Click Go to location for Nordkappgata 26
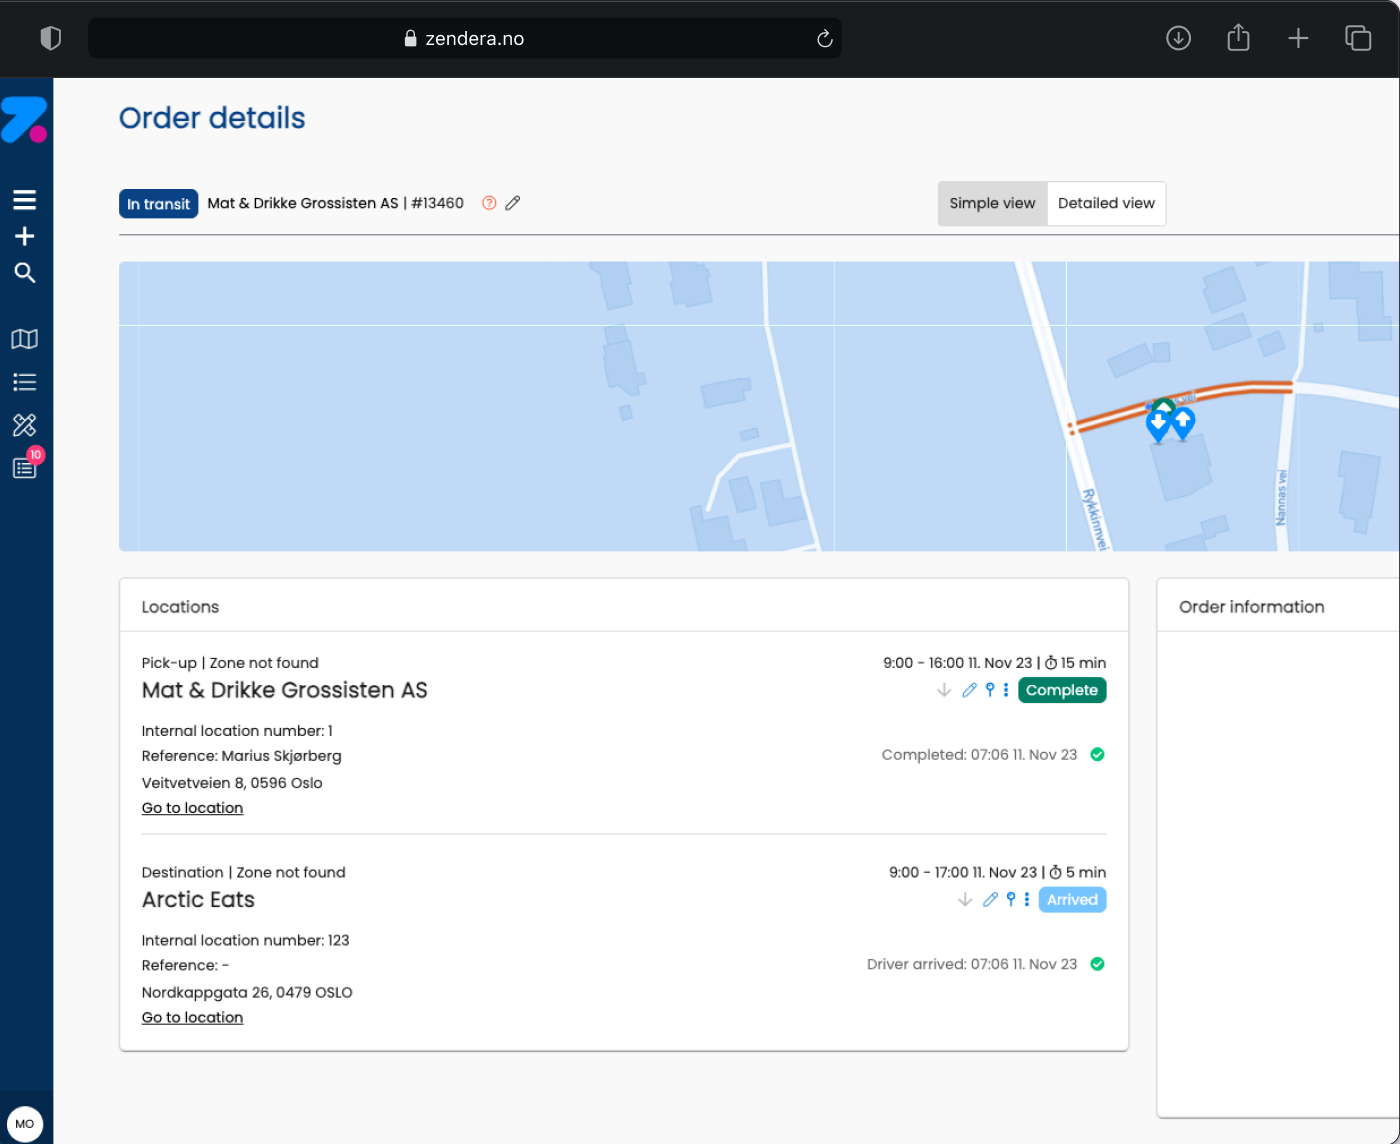Image resolution: width=1400 pixels, height=1144 pixels. pos(192,1017)
